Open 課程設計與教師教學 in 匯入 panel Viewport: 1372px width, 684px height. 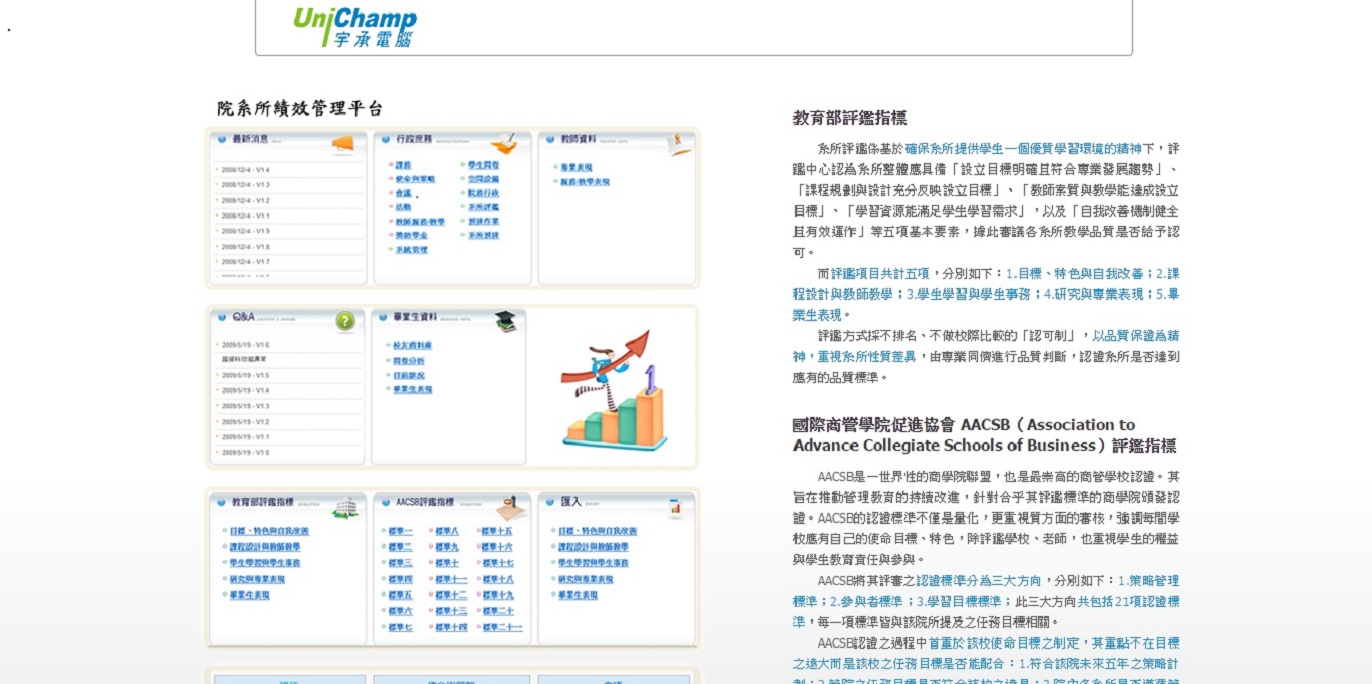593,547
